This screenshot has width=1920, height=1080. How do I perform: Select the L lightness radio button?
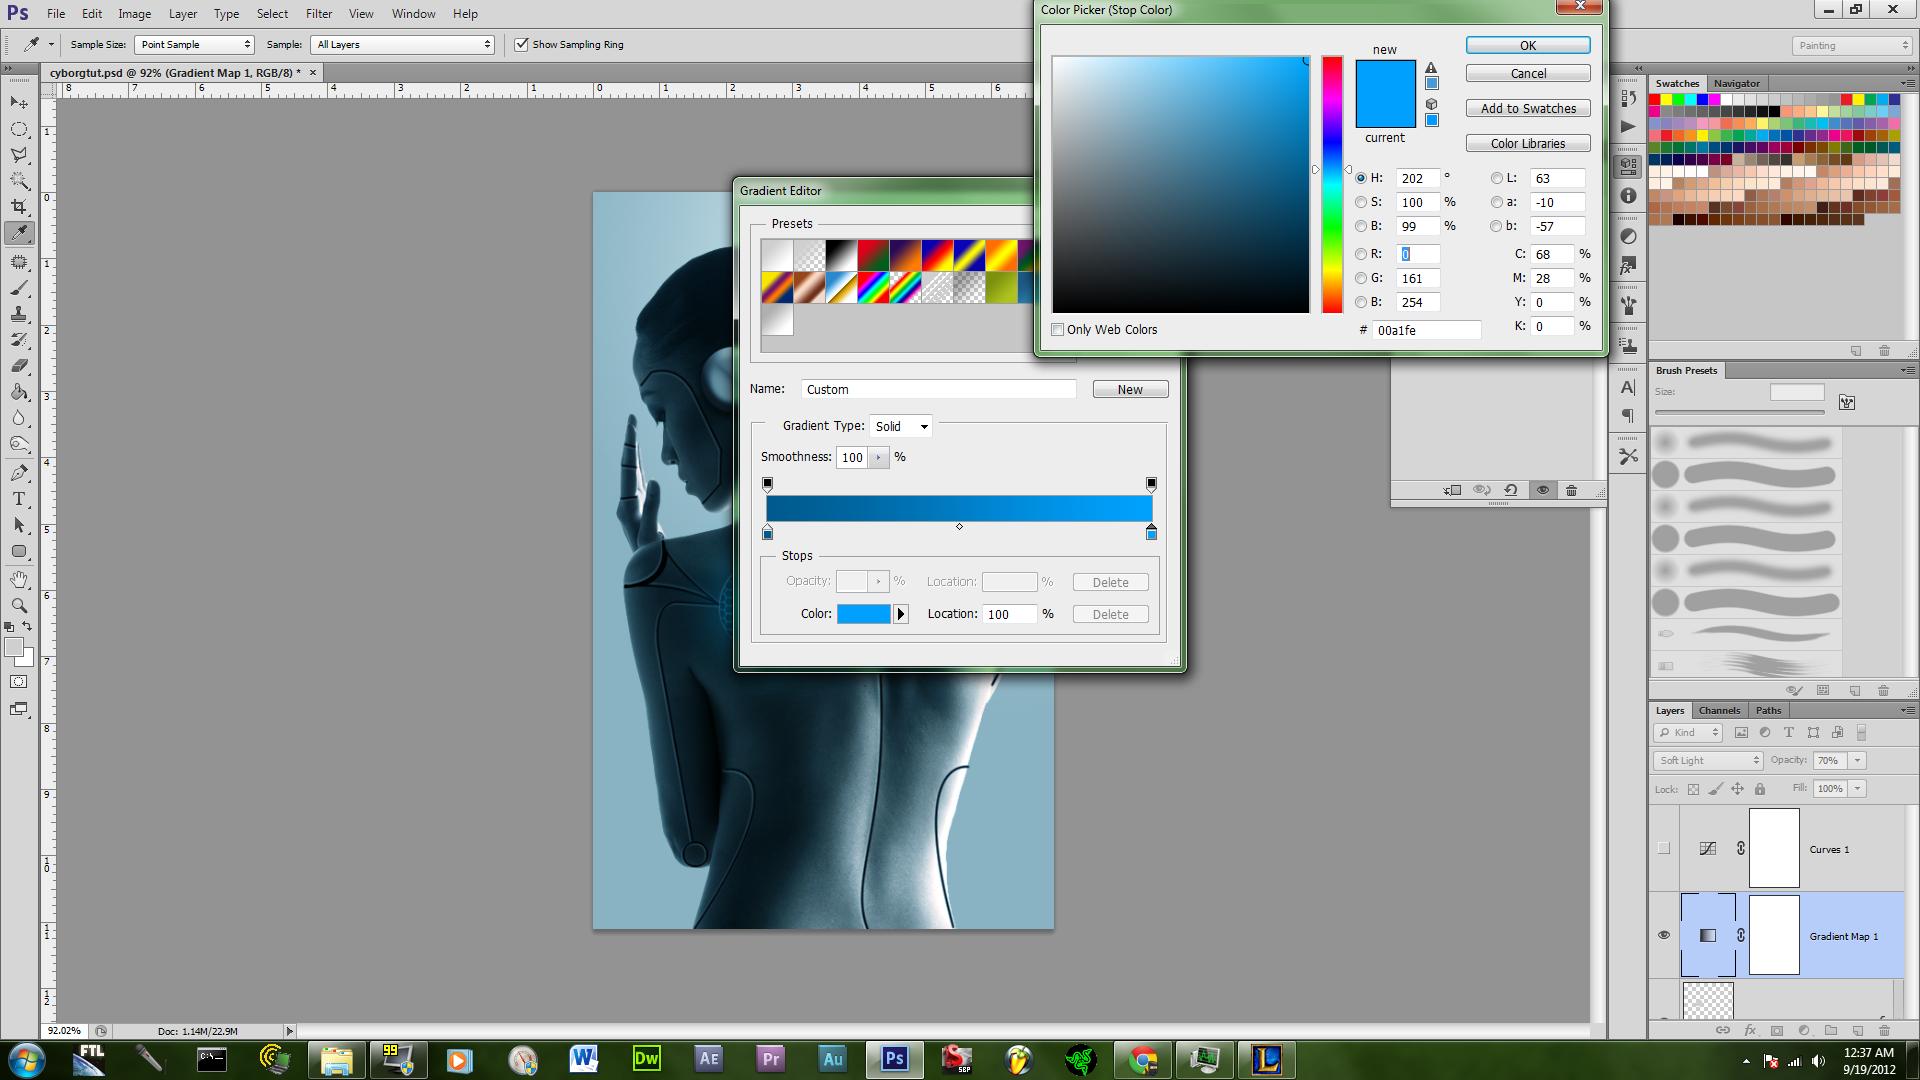coord(1497,178)
